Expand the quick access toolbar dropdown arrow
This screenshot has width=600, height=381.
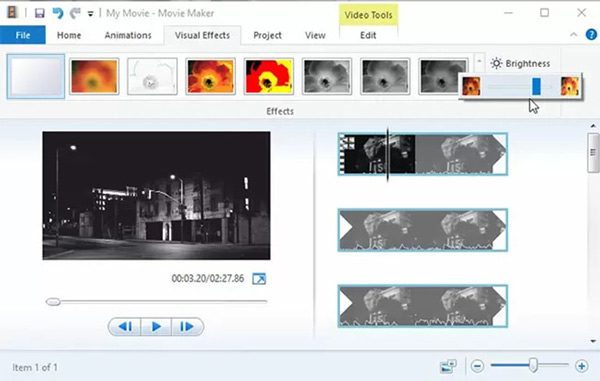click(90, 14)
